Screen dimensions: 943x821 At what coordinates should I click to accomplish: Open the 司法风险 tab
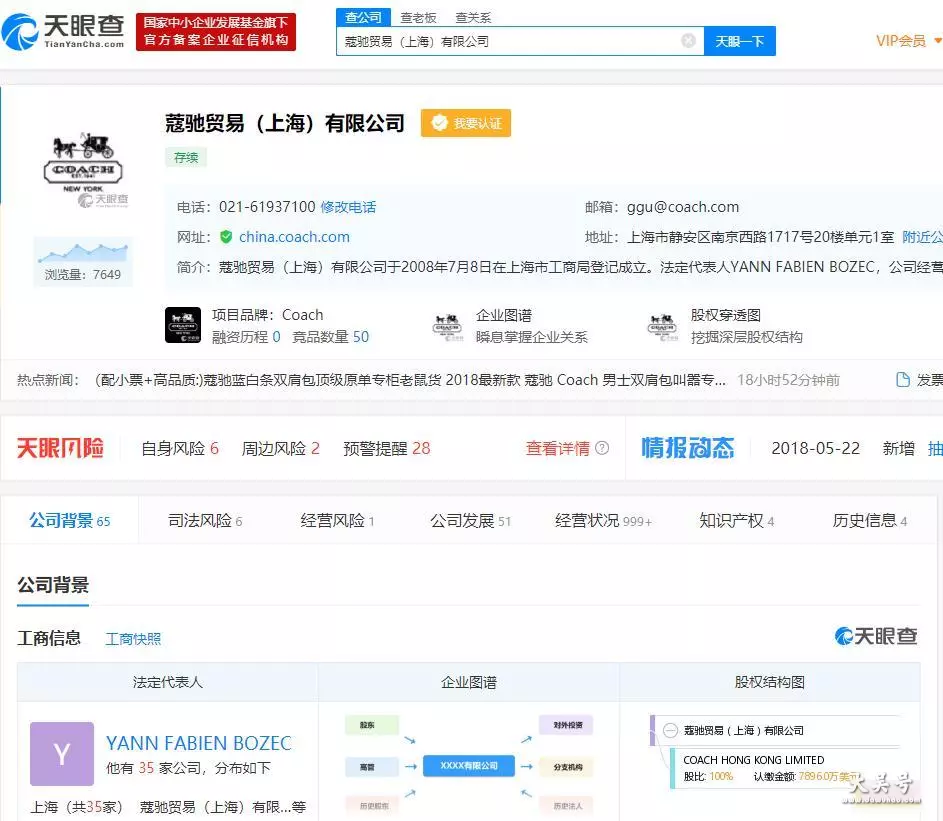[205, 520]
